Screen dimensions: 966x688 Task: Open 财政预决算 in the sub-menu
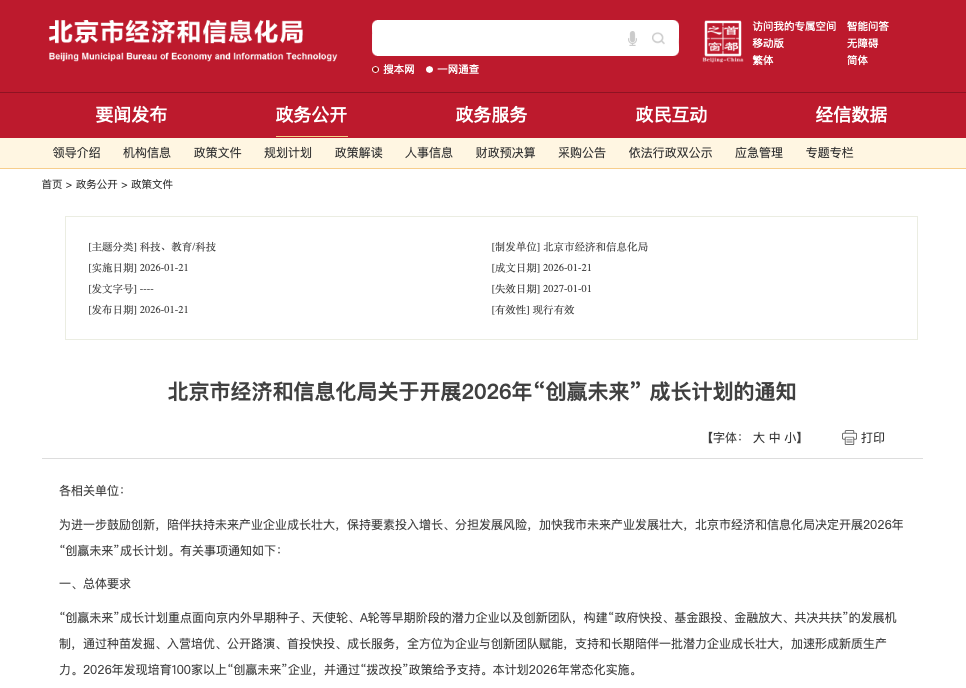pos(505,153)
